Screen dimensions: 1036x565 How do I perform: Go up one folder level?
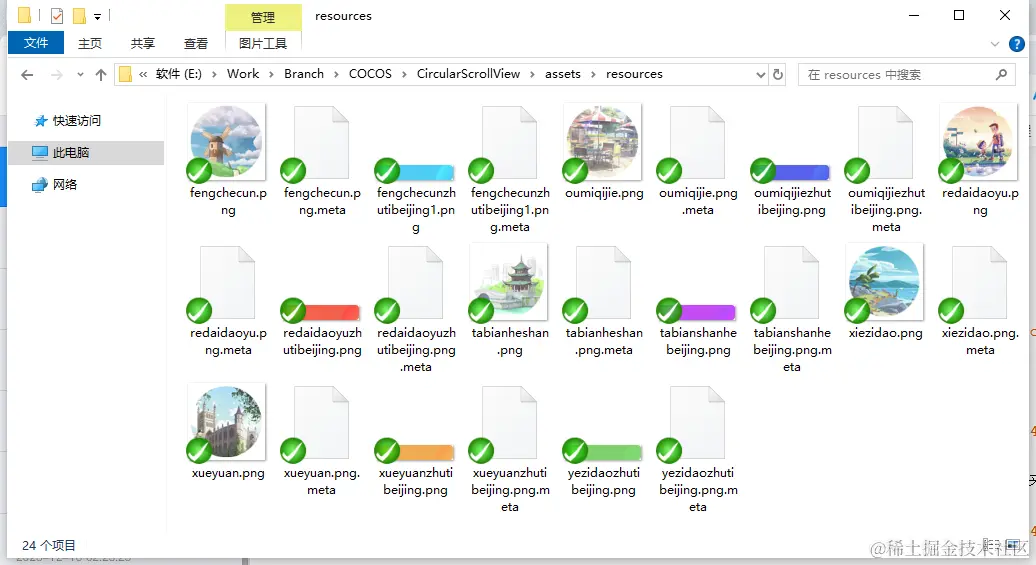tap(100, 75)
